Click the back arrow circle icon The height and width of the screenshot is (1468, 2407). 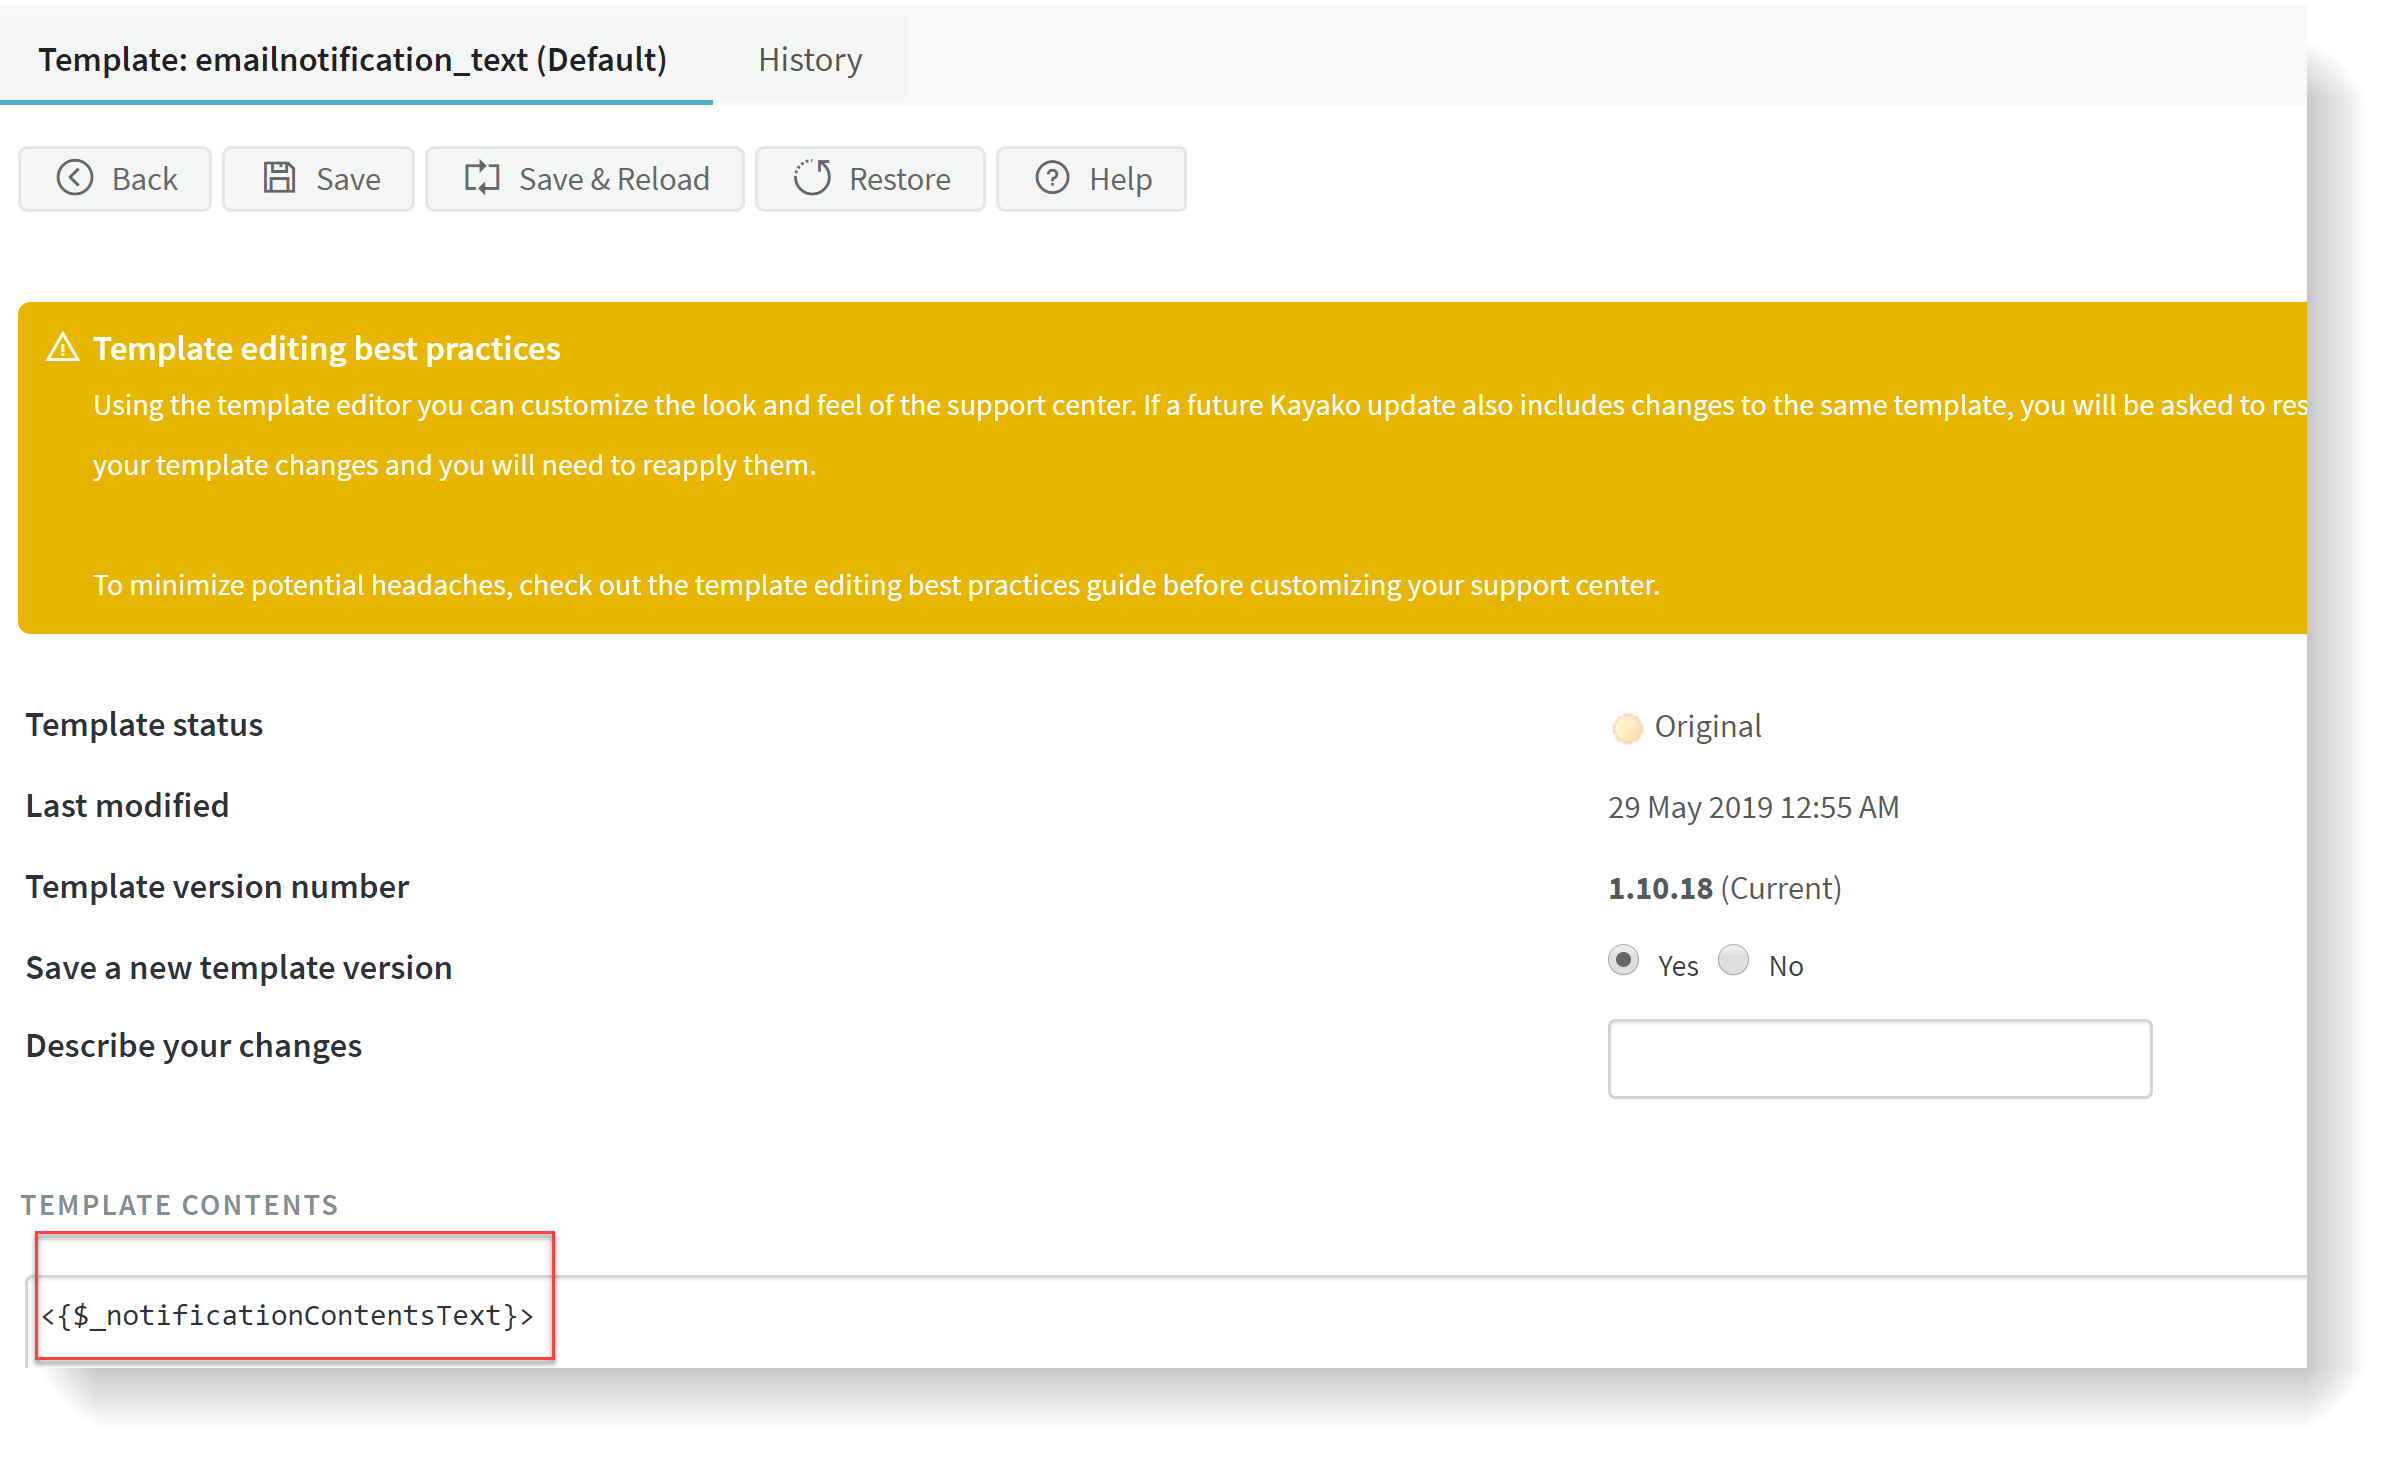click(x=74, y=178)
